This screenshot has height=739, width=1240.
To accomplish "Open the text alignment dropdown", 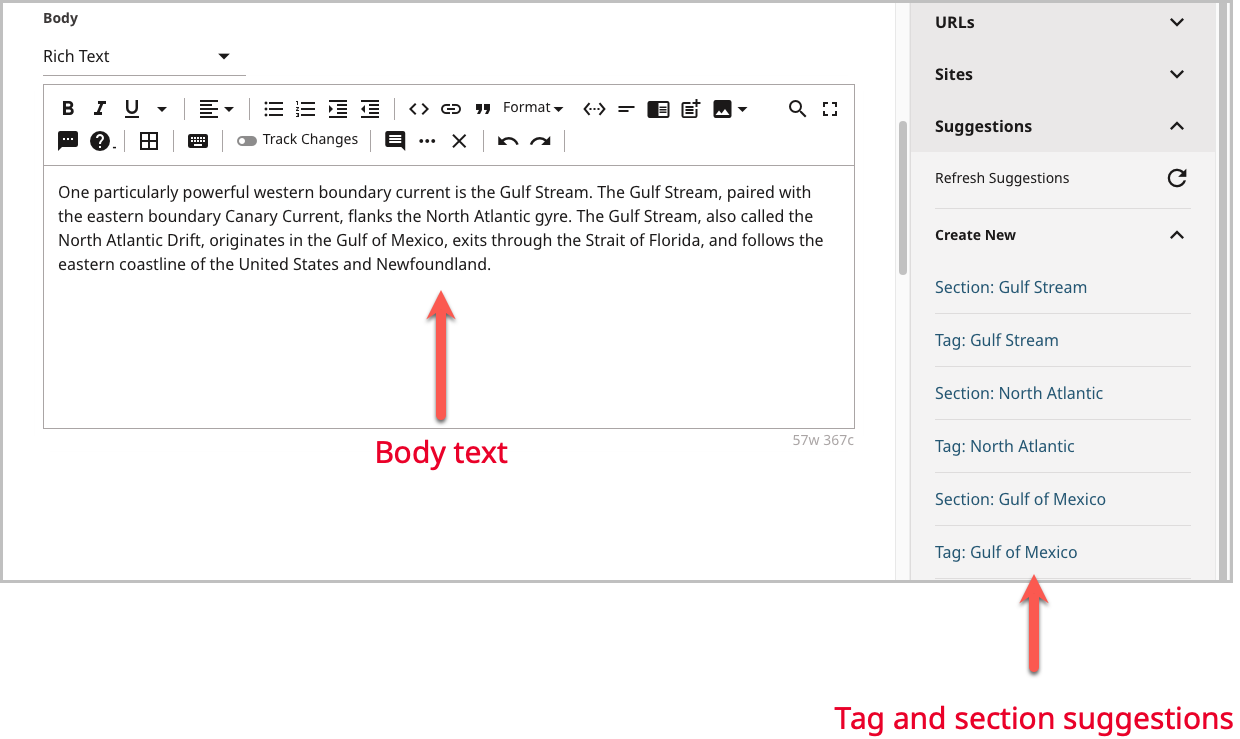I will coord(215,109).
